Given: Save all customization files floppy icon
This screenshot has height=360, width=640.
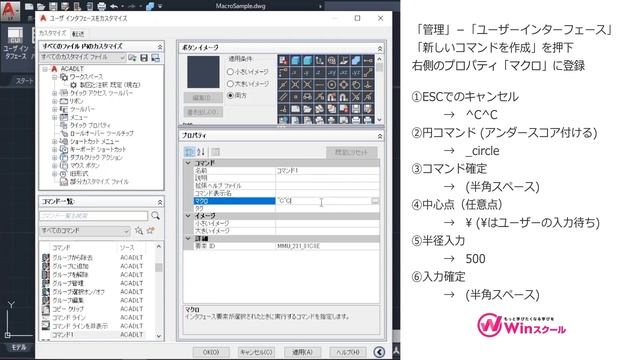Looking at the screenshot, I should click(144, 58).
